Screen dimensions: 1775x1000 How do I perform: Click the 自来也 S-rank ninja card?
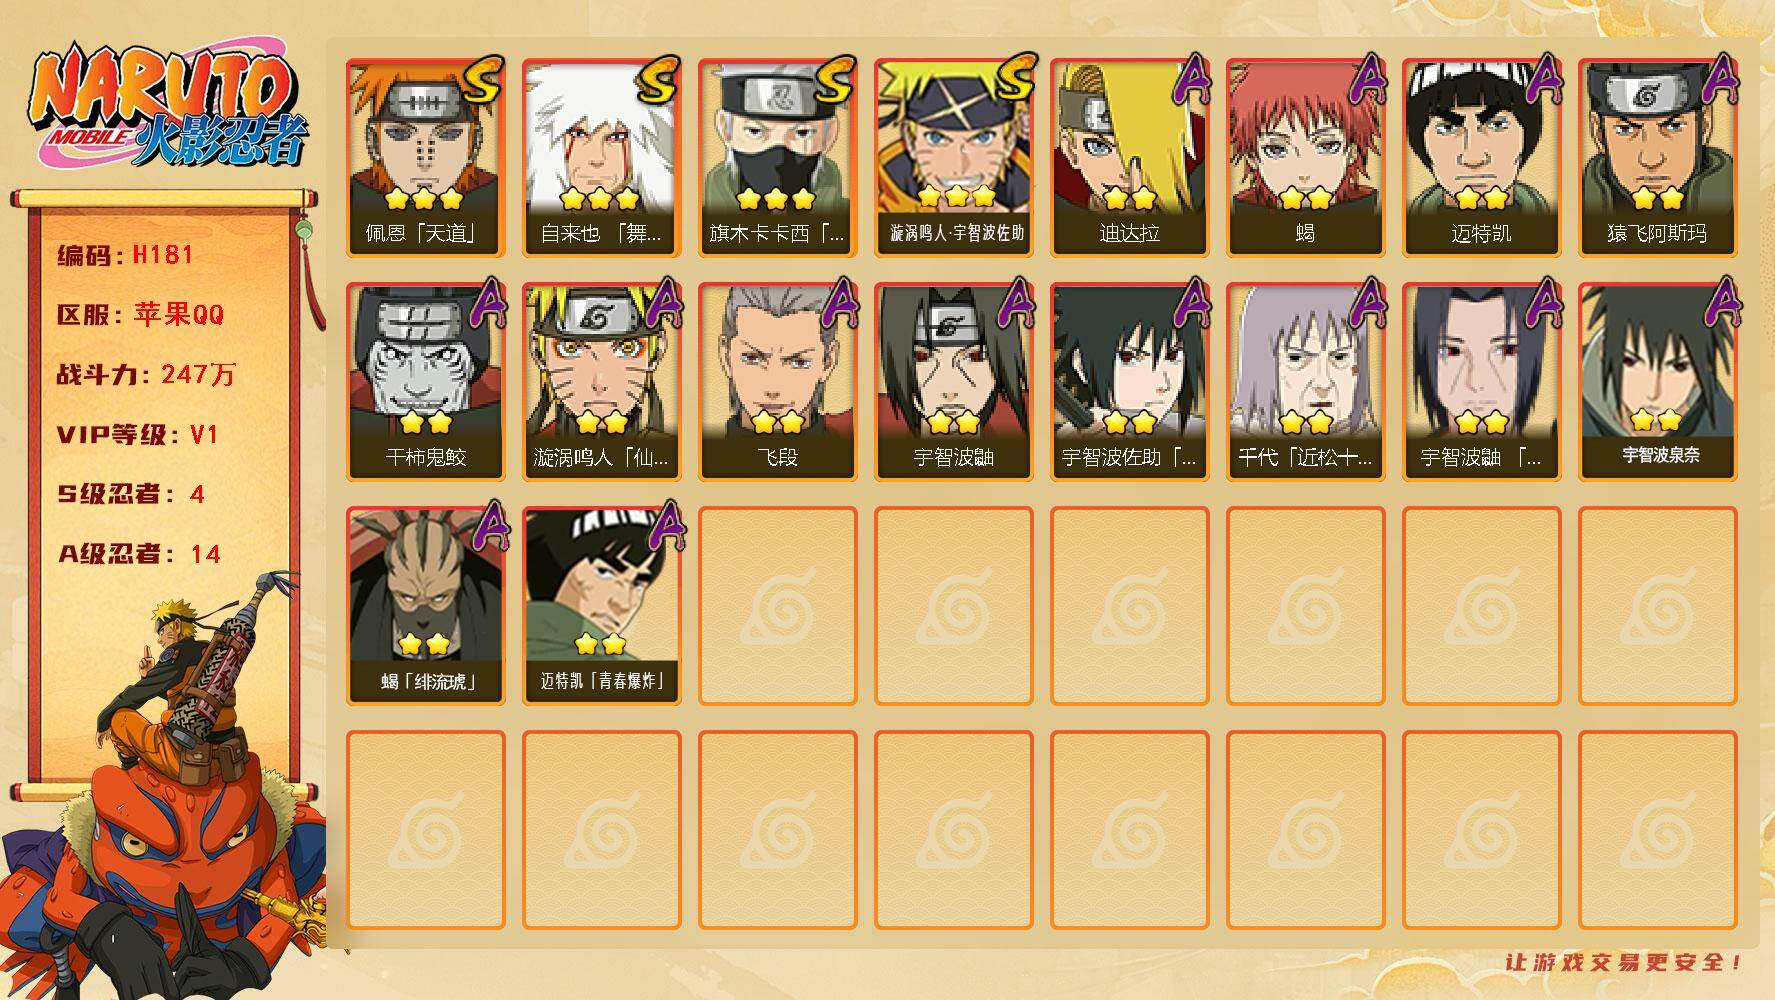point(601,158)
